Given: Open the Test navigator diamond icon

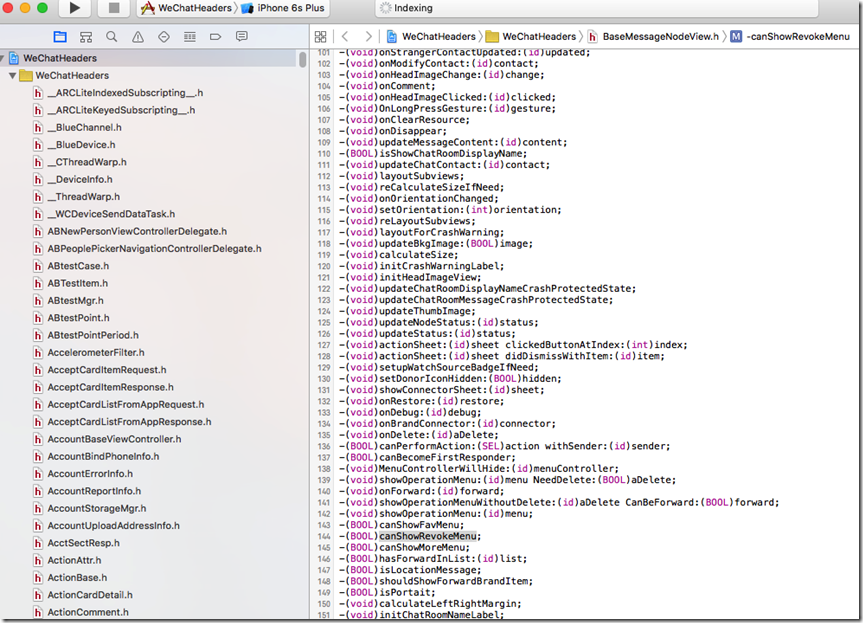Looking at the screenshot, I should pos(163,37).
